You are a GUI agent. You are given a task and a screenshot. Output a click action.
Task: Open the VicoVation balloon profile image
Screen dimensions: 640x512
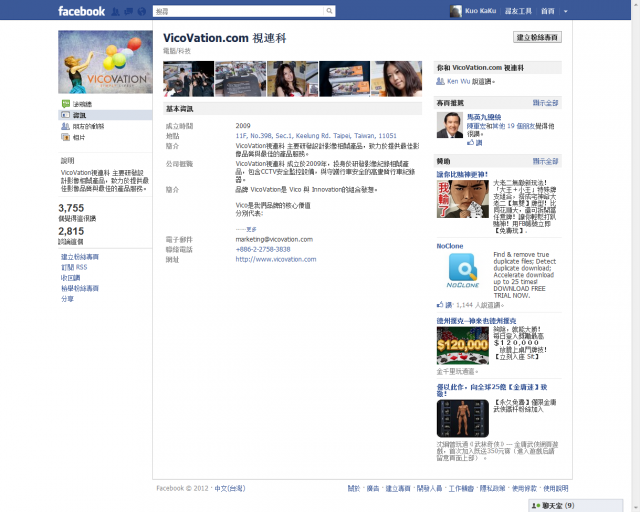click(x=105, y=62)
